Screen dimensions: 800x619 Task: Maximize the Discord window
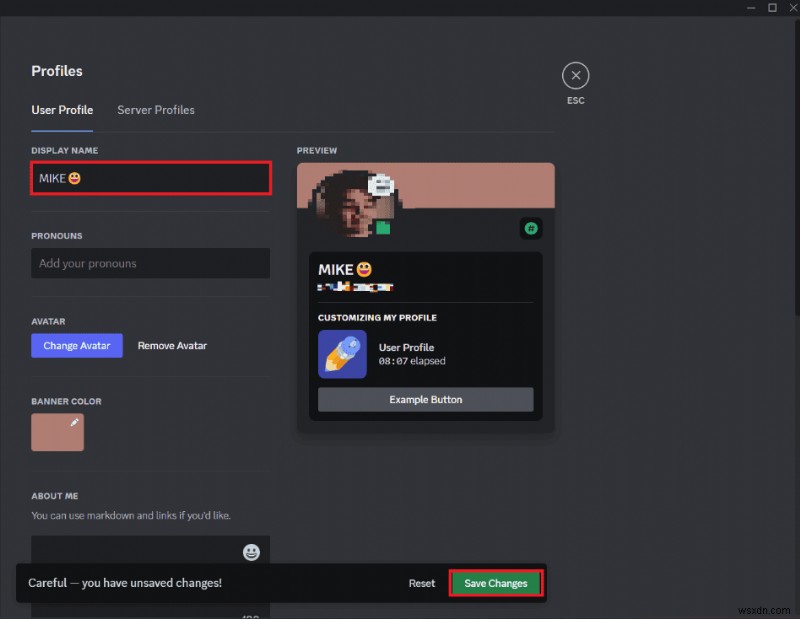[772, 8]
